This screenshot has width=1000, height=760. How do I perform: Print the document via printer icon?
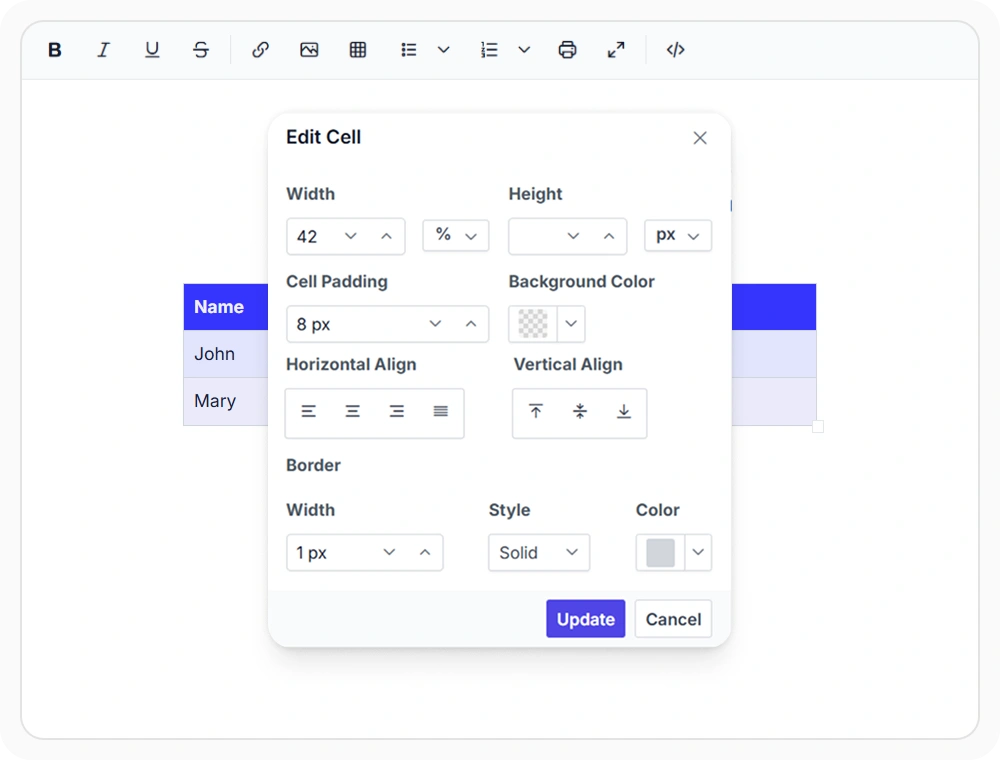point(568,50)
